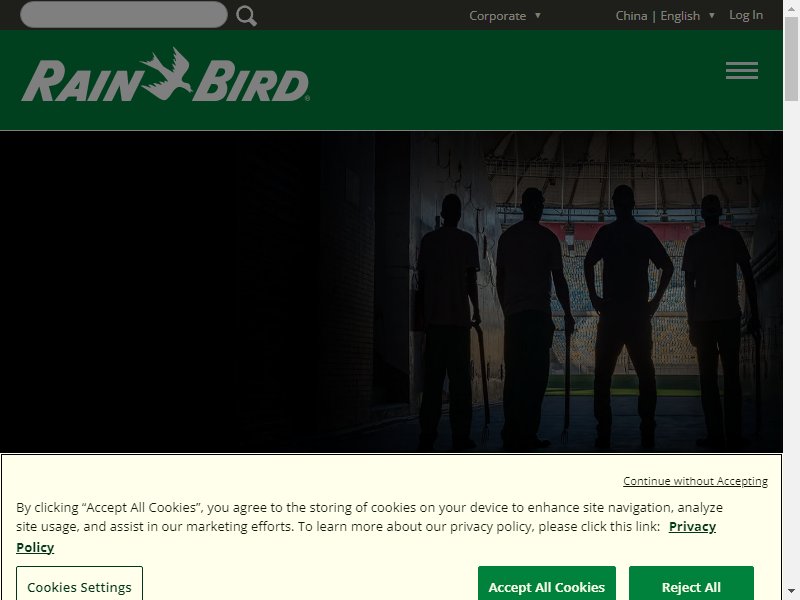Screen dimensions: 800x600
Task: Click the bird emblem in the logo
Action: [166, 73]
